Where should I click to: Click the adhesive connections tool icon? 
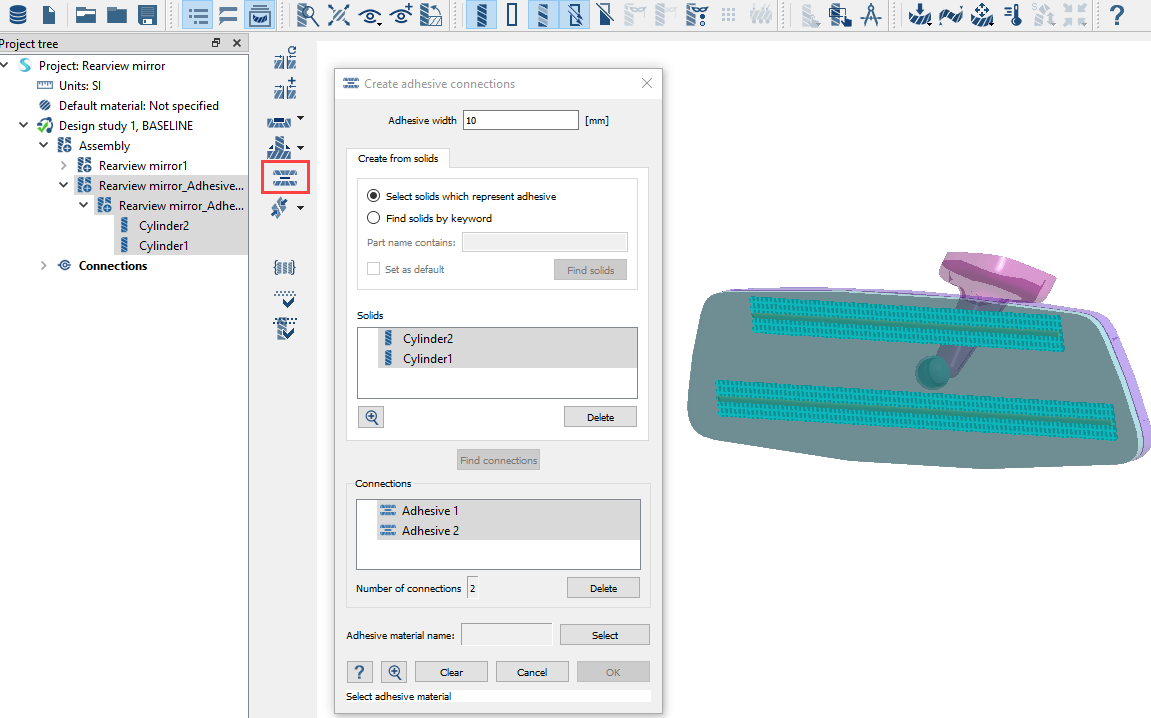[x=285, y=178]
